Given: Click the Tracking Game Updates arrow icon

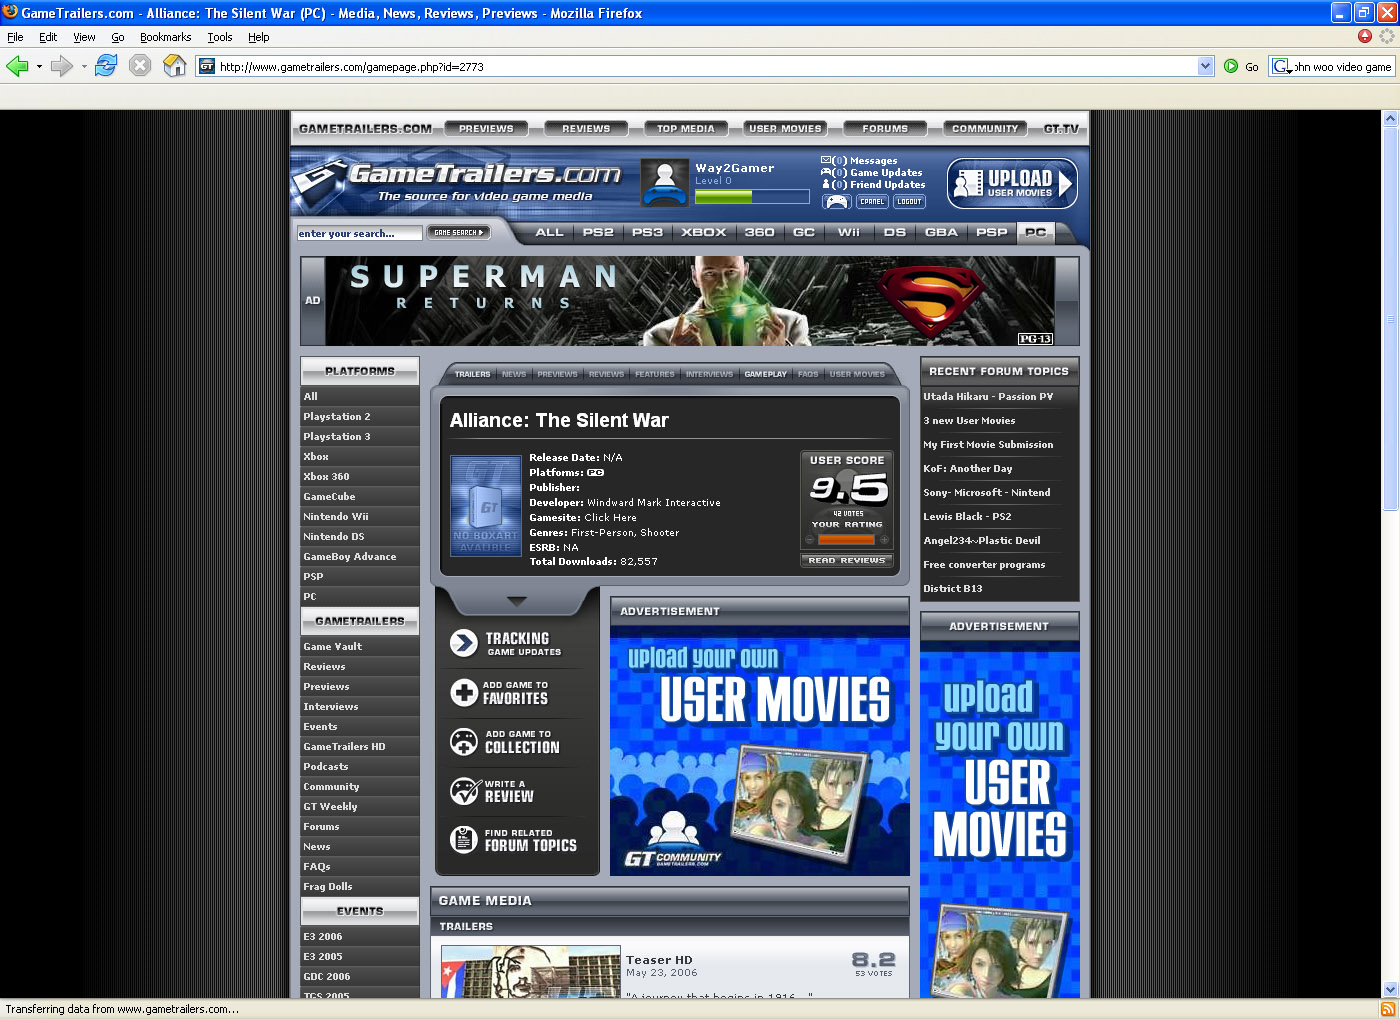Looking at the screenshot, I should 464,643.
